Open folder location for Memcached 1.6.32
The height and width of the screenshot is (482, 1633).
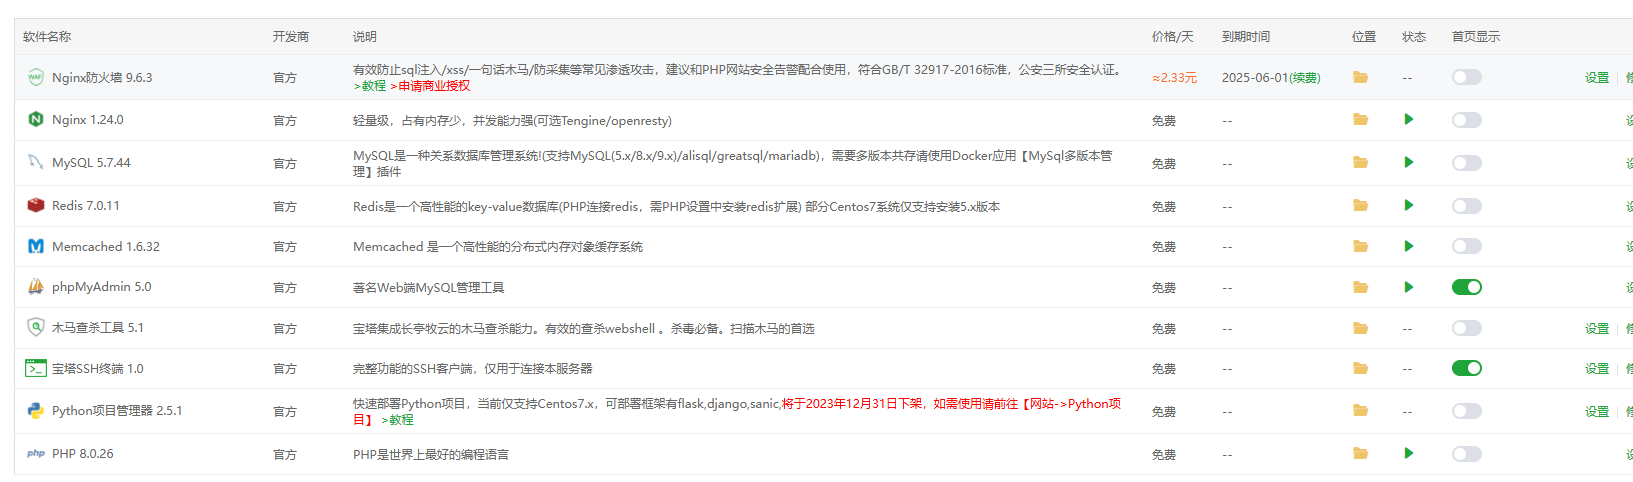coord(1360,246)
